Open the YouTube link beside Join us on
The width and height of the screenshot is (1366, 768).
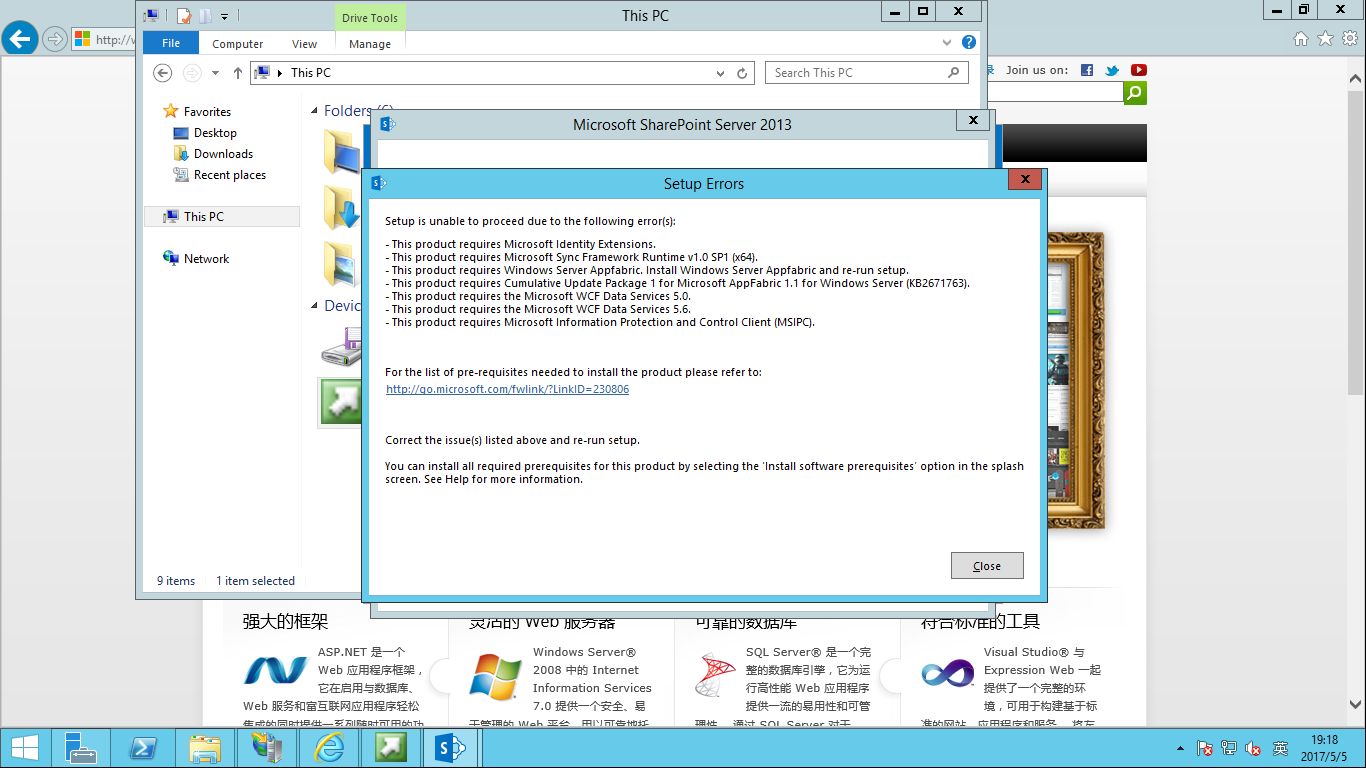pyautogui.click(x=1138, y=70)
